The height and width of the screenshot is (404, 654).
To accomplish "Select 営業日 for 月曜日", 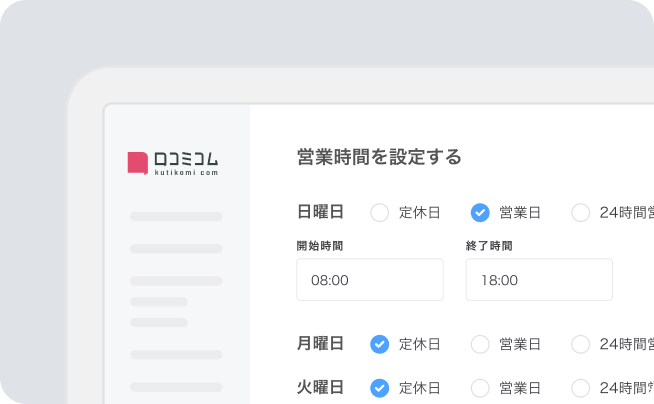I will (x=480, y=344).
